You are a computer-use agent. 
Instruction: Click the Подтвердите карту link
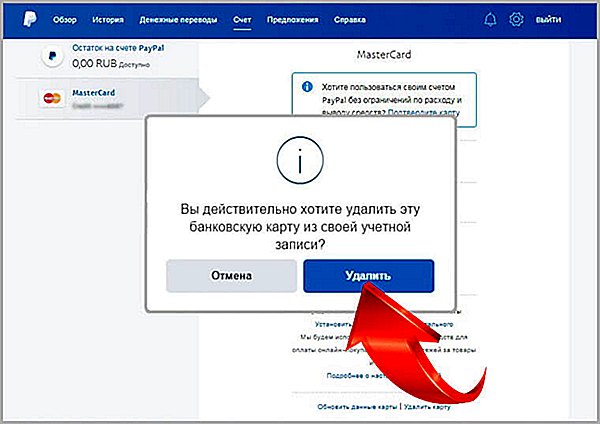[x=424, y=112]
